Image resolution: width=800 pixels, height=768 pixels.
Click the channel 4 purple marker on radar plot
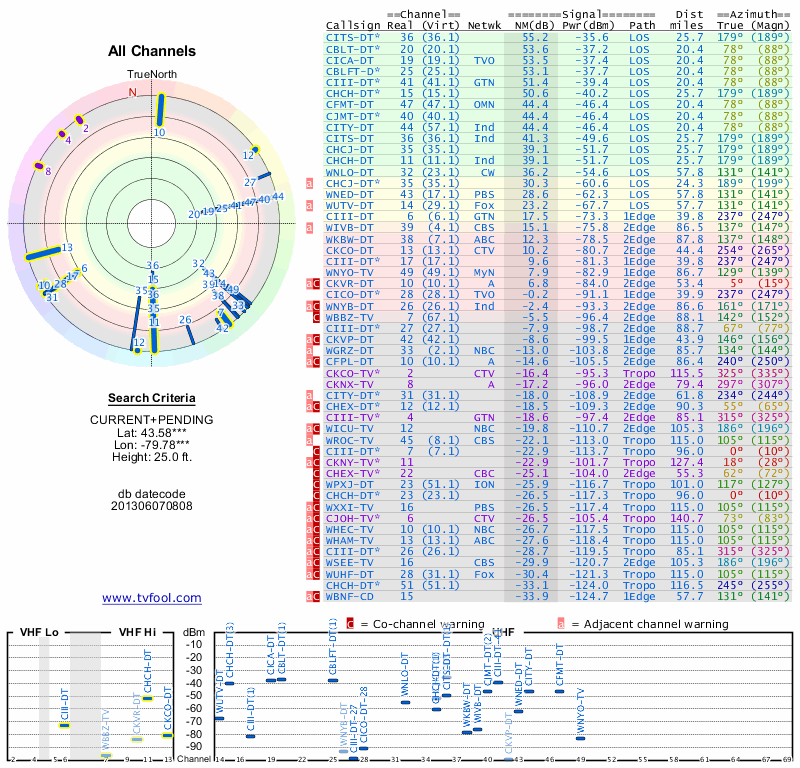tap(62, 134)
